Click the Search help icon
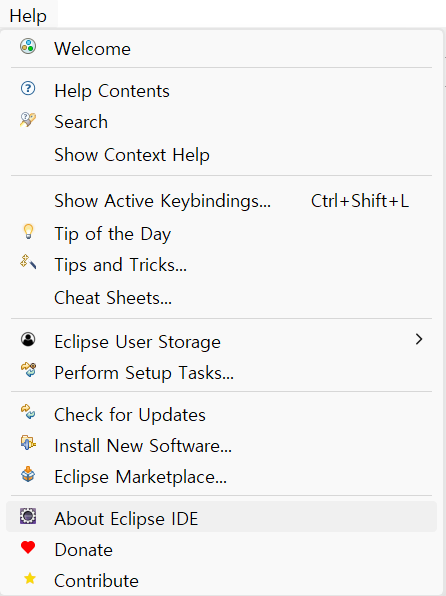Screen dimensions: 446x596 pos(28,120)
